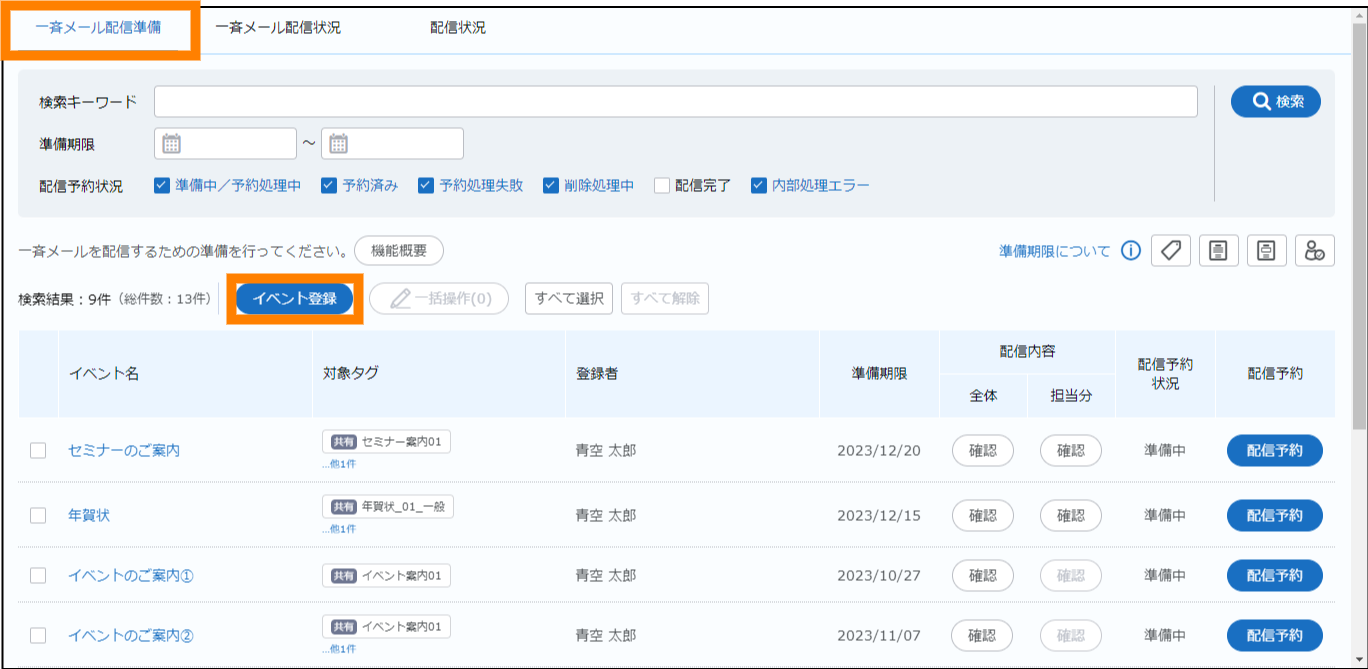Open the start date calendar for 準備期限
The width and height of the screenshot is (1368, 669).
pyautogui.click(x=172, y=144)
